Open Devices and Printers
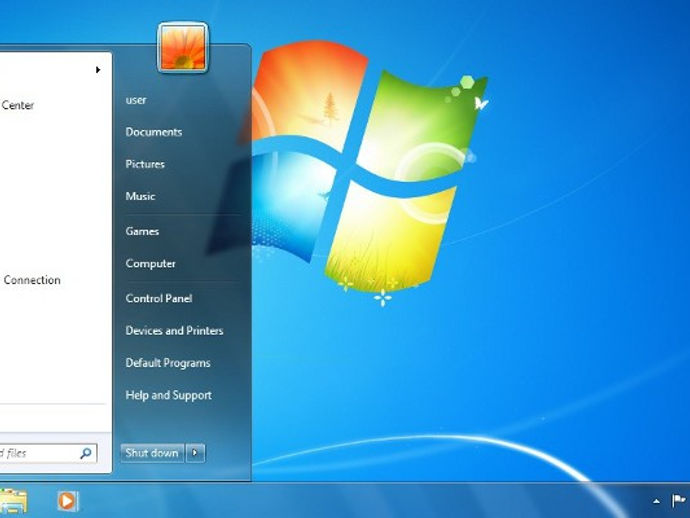Image resolution: width=690 pixels, height=518 pixels. click(x=174, y=331)
